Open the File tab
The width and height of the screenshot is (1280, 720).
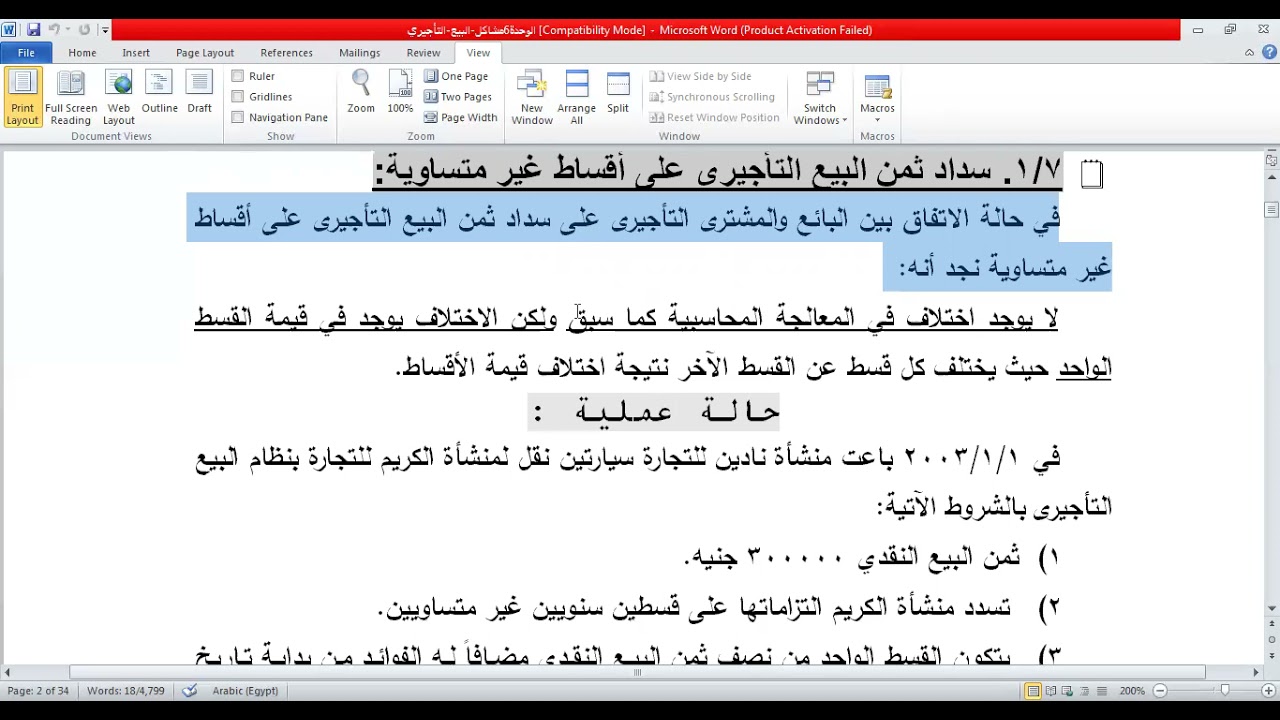pyautogui.click(x=26, y=52)
